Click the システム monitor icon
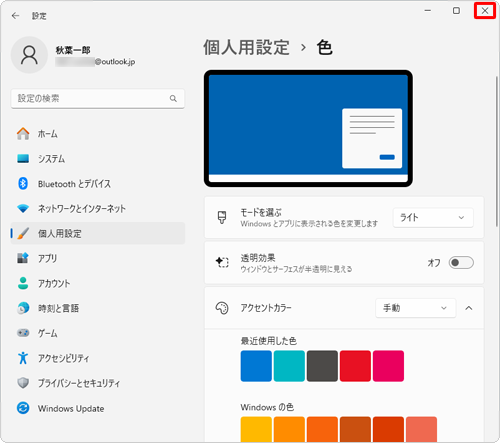The height and width of the screenshot is (443, 500). 23,159
